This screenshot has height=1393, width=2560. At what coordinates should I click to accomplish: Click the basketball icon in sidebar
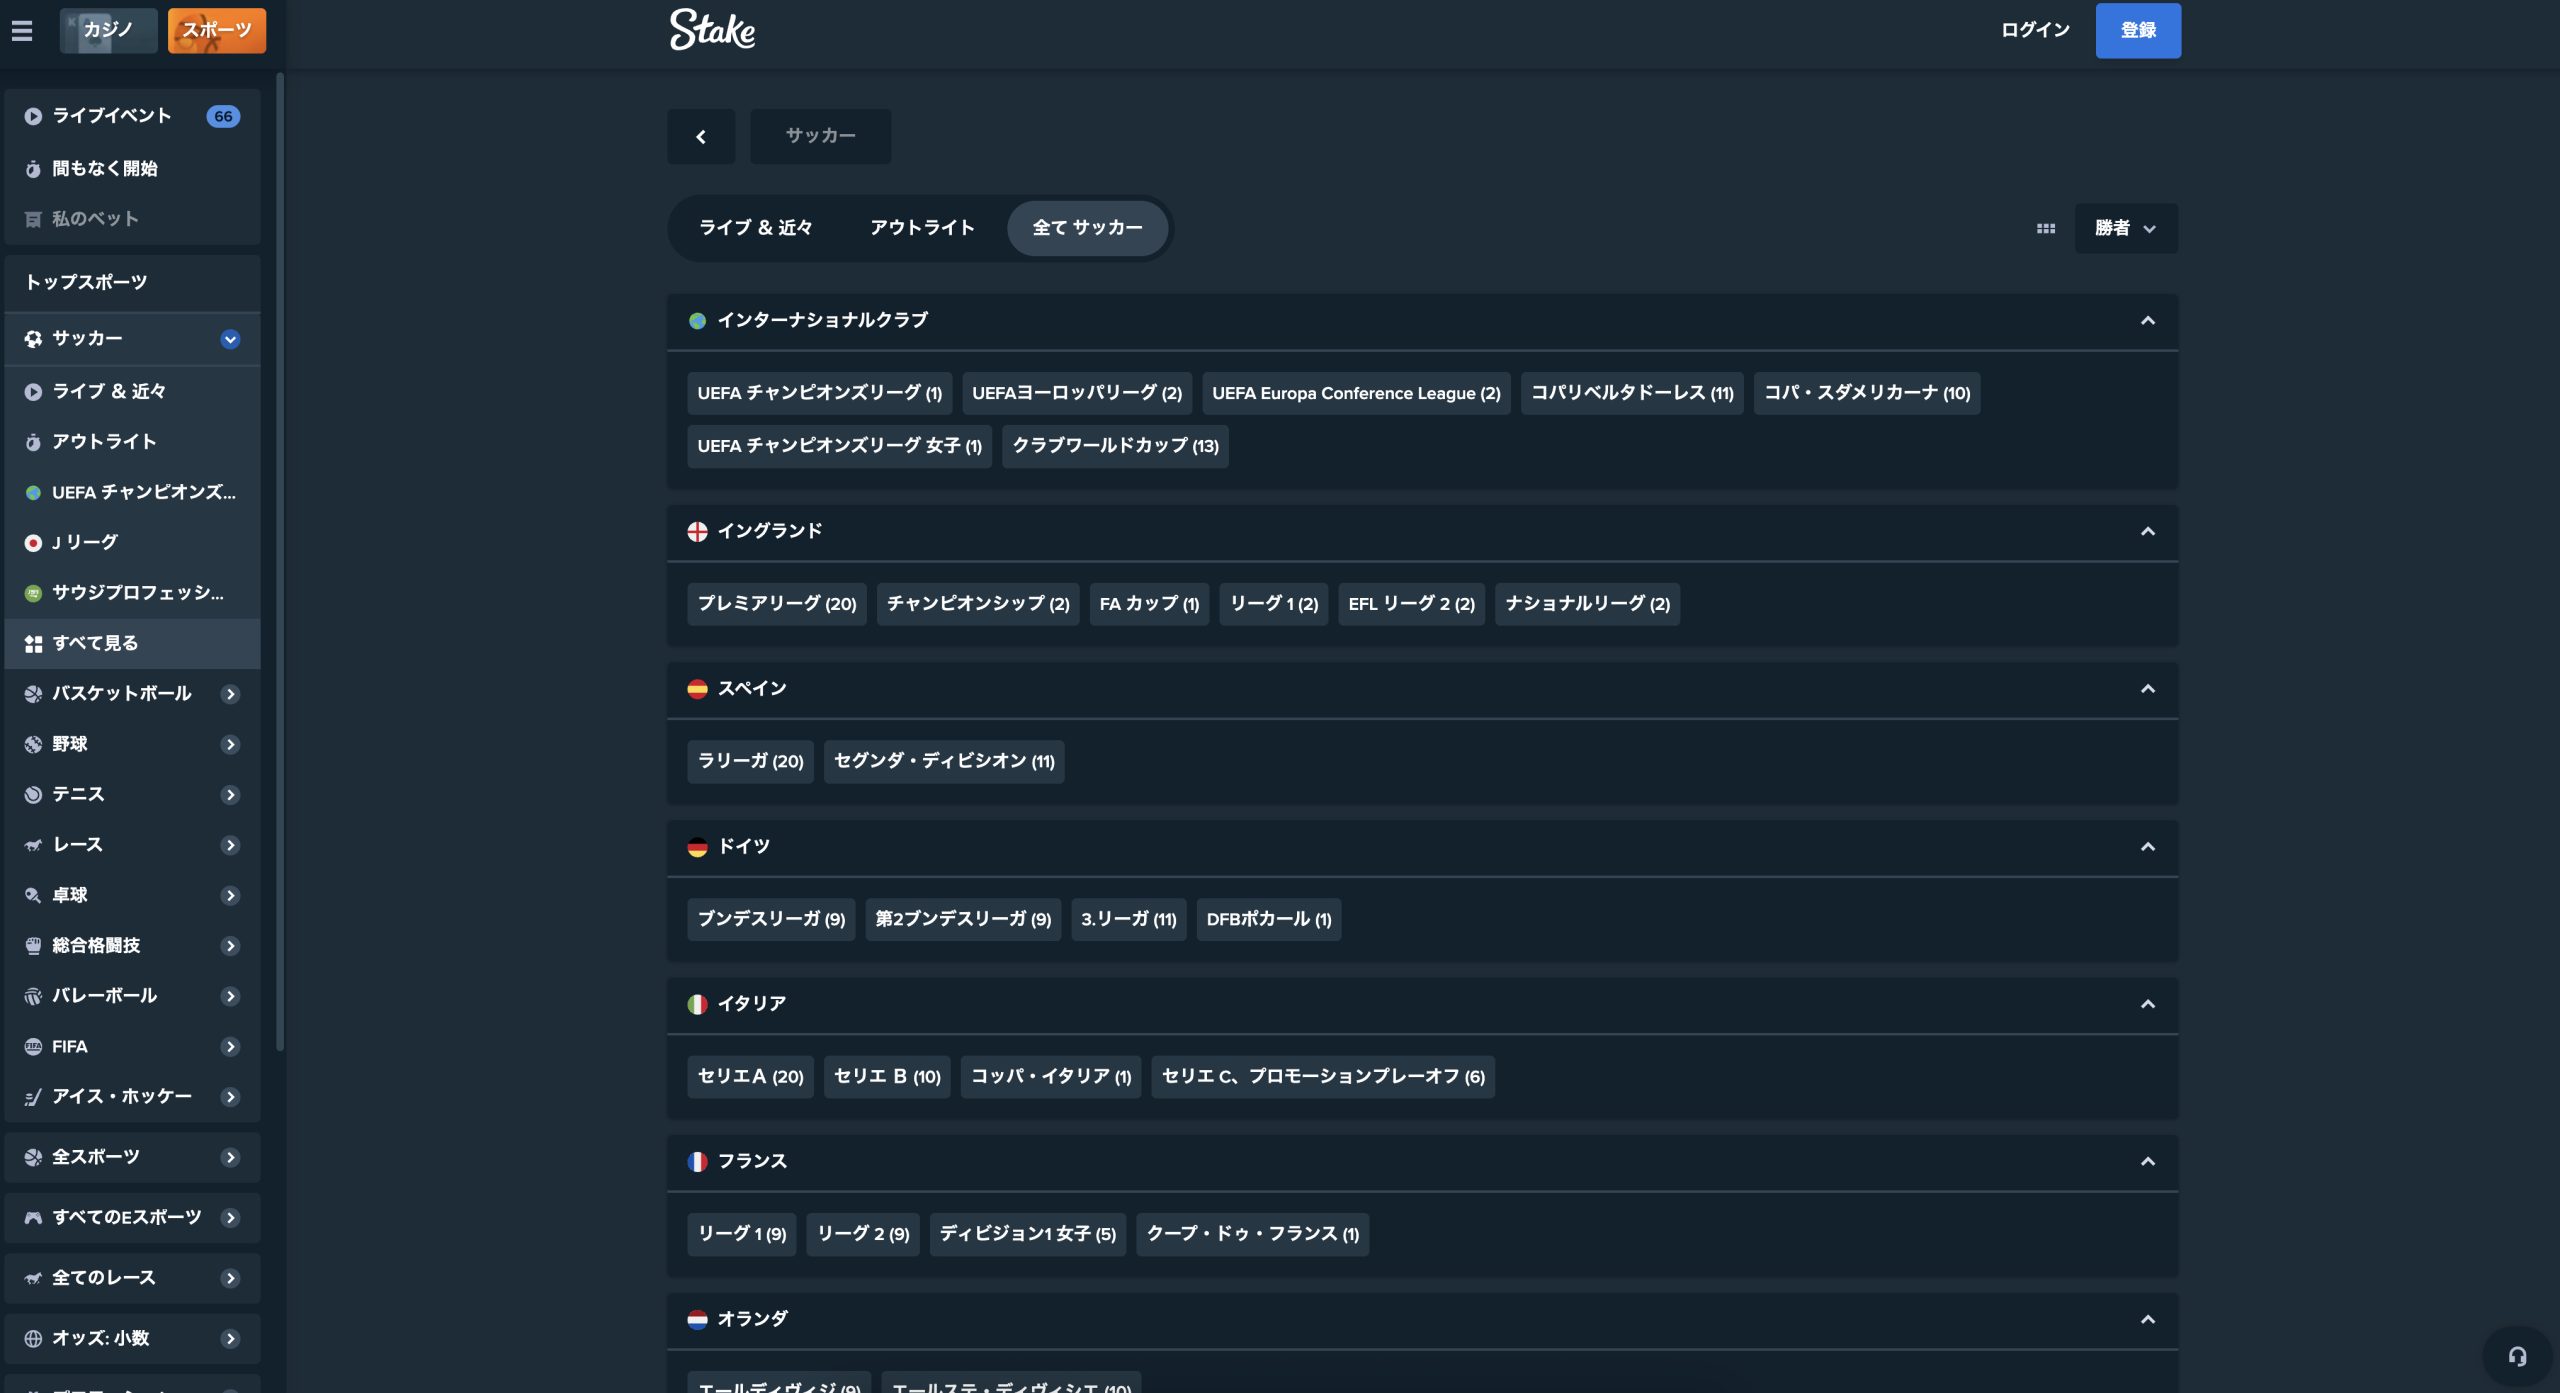33,694
